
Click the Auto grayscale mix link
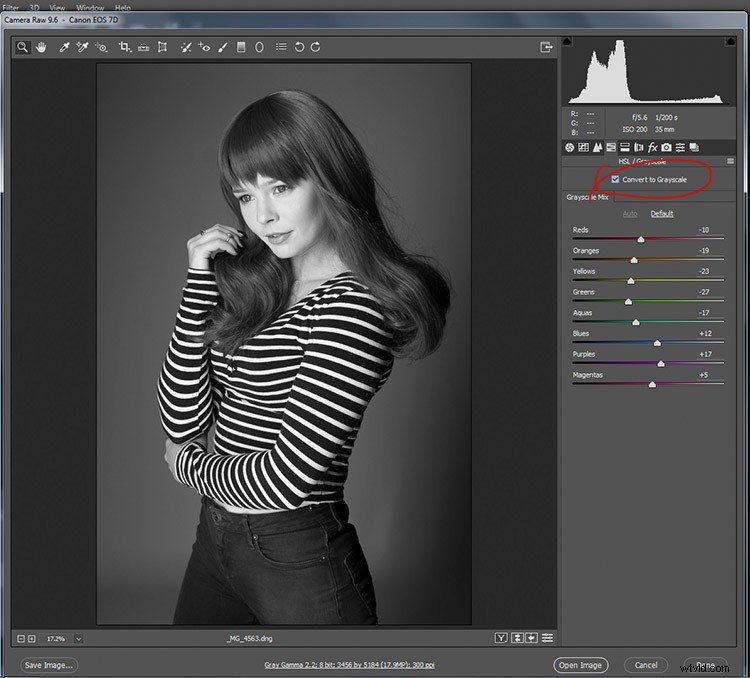(x=630, y=214)
